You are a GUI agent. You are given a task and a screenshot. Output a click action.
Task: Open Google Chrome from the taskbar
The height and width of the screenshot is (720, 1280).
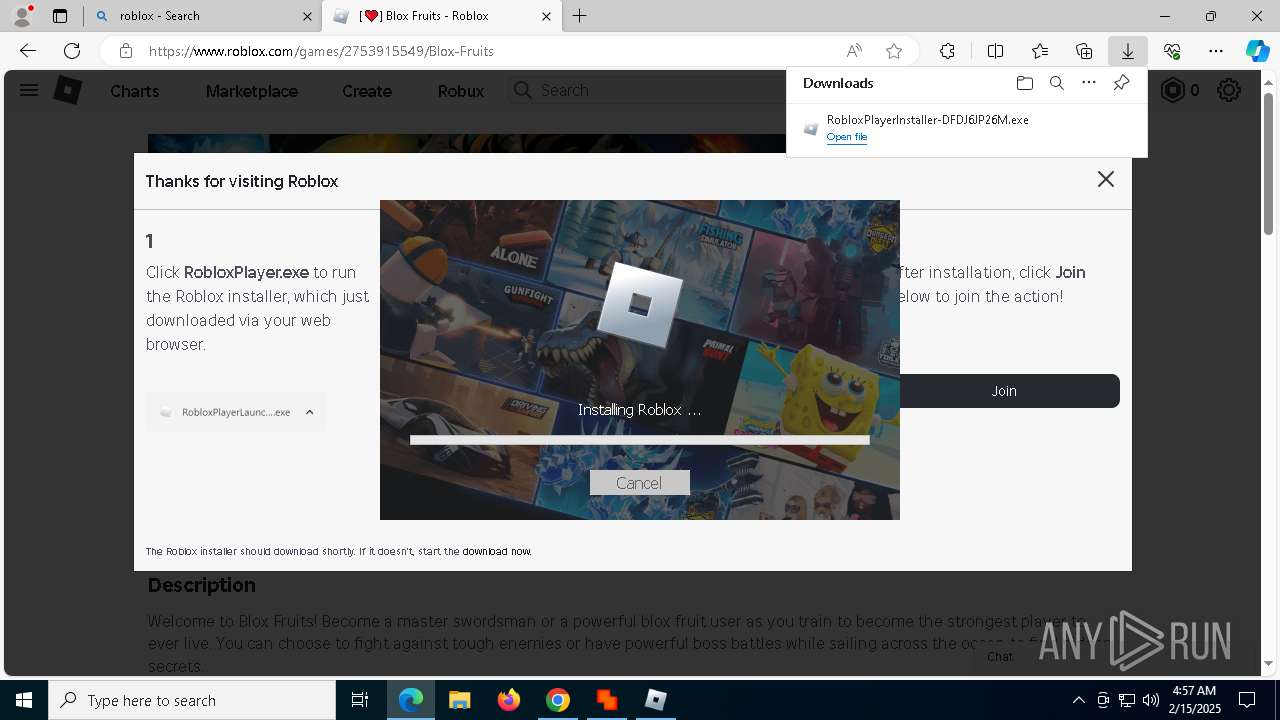[x=558, y=700]
